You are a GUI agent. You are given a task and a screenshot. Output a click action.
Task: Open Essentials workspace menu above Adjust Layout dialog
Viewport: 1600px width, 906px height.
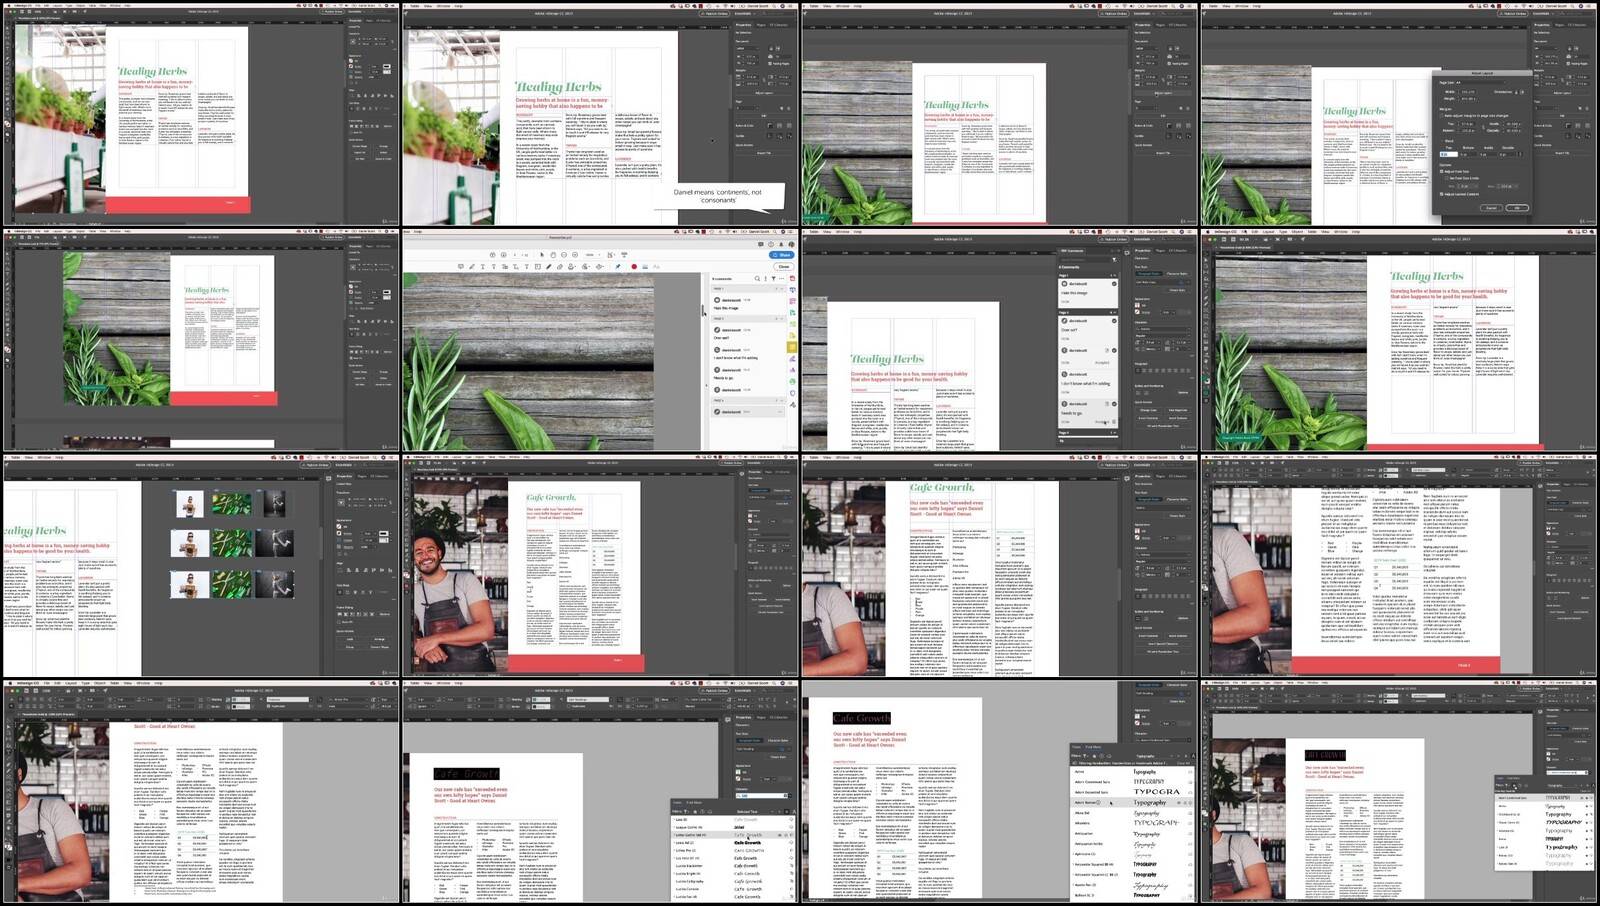[x=1544, y=13]
